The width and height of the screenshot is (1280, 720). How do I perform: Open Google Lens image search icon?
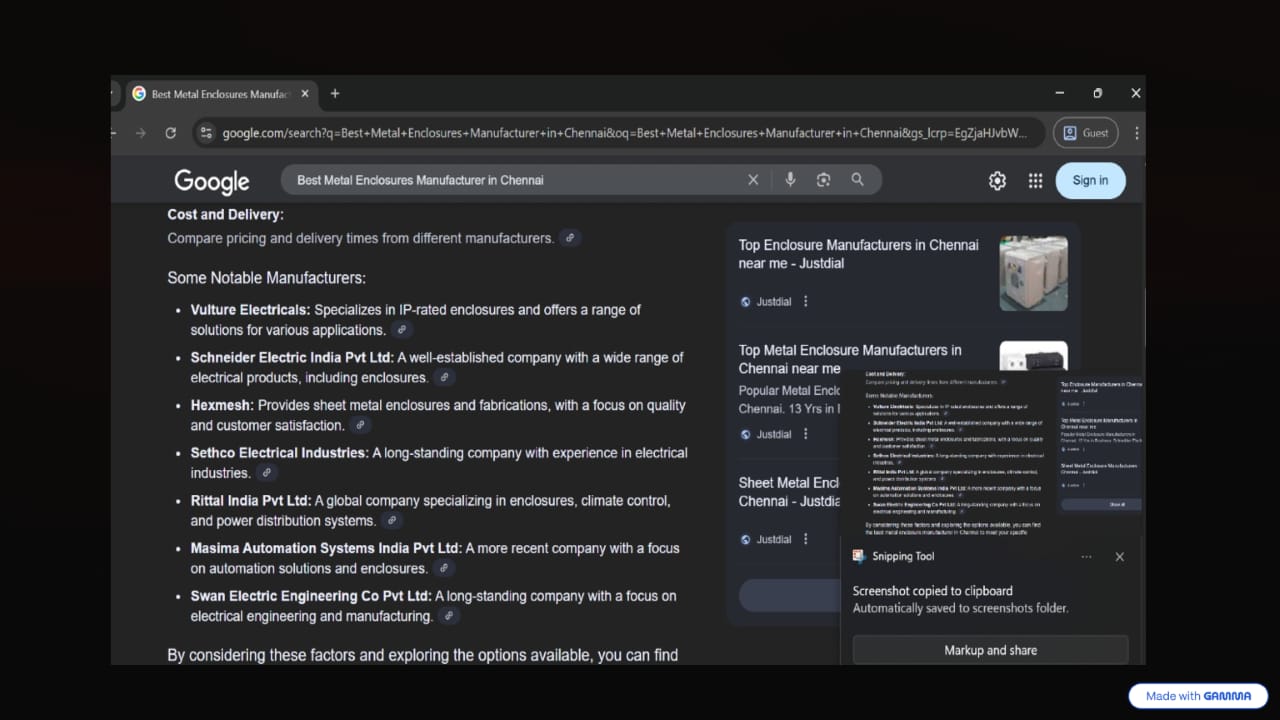click(x=823, y=180)
